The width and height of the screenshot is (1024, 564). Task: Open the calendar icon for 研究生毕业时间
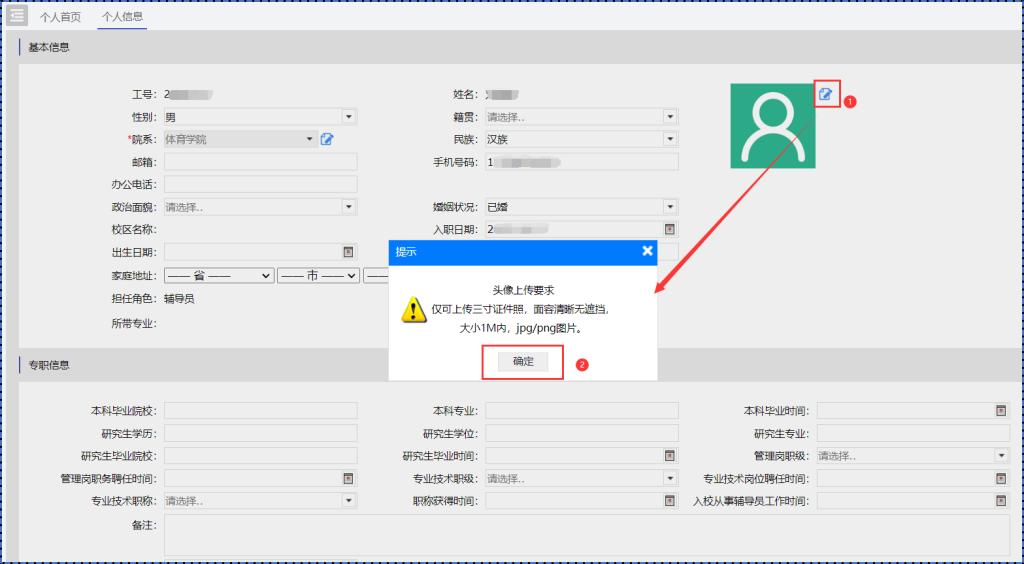pos(670,455)
